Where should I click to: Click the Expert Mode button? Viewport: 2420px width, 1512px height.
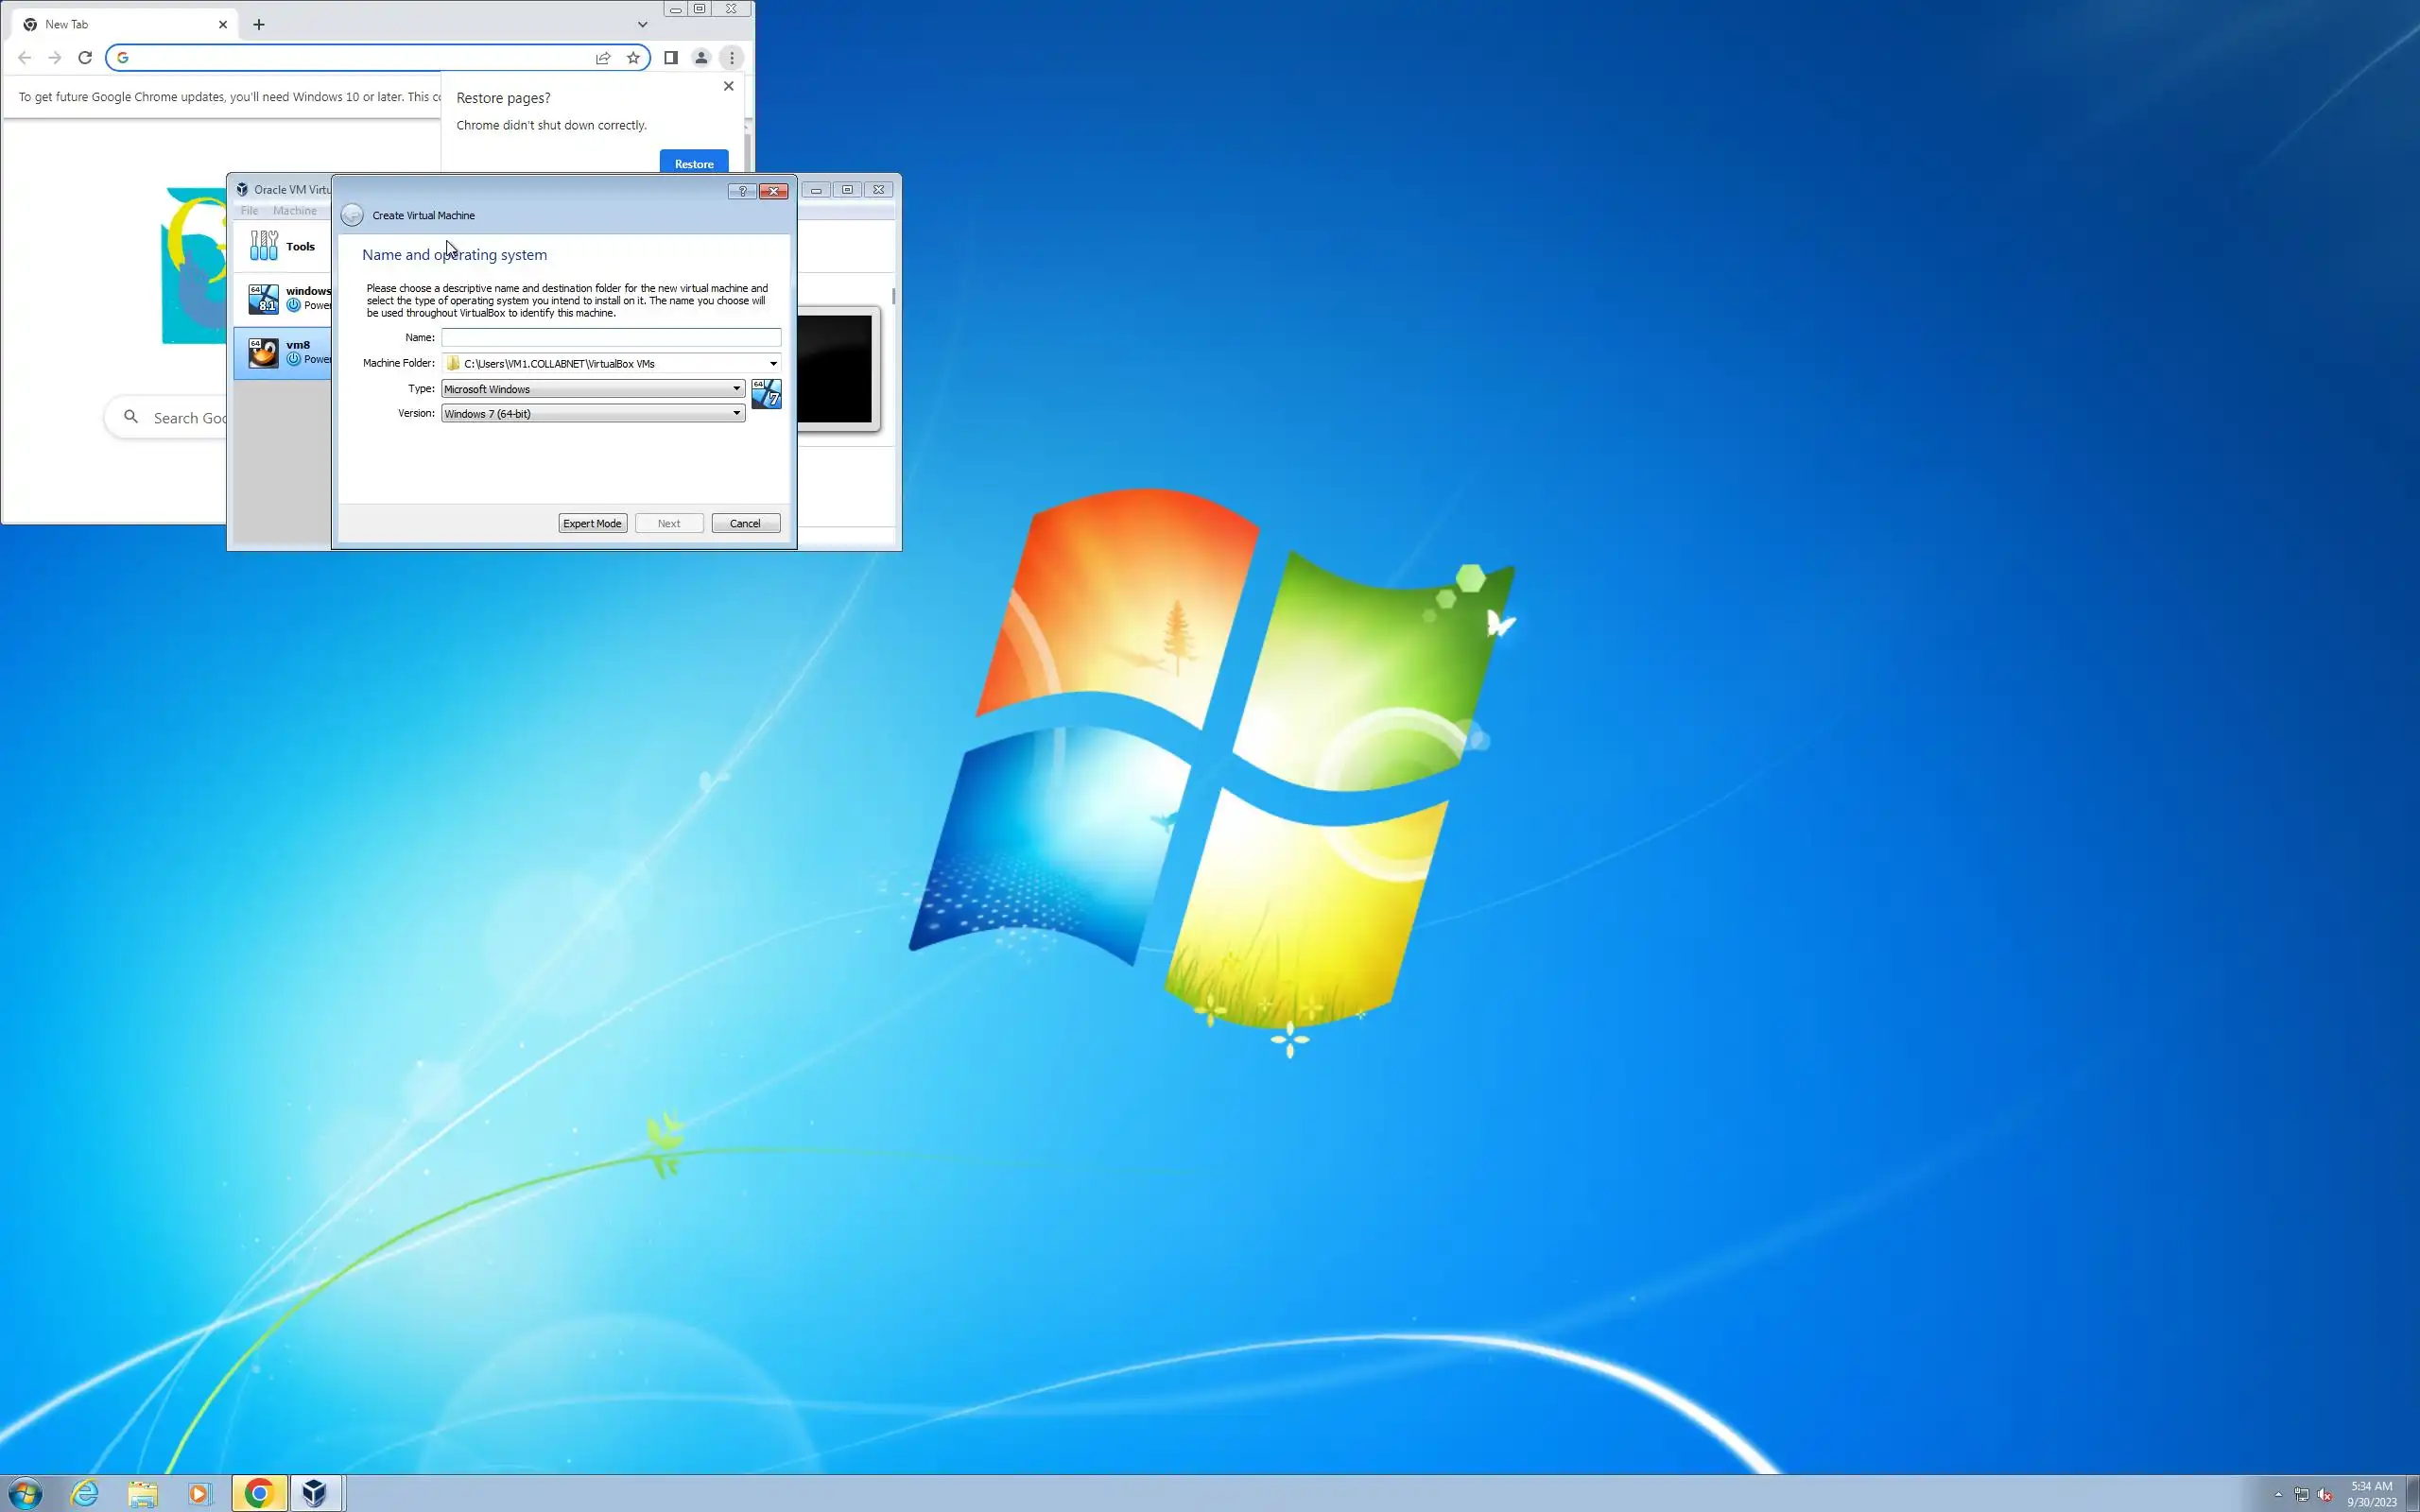click(592, 524)
